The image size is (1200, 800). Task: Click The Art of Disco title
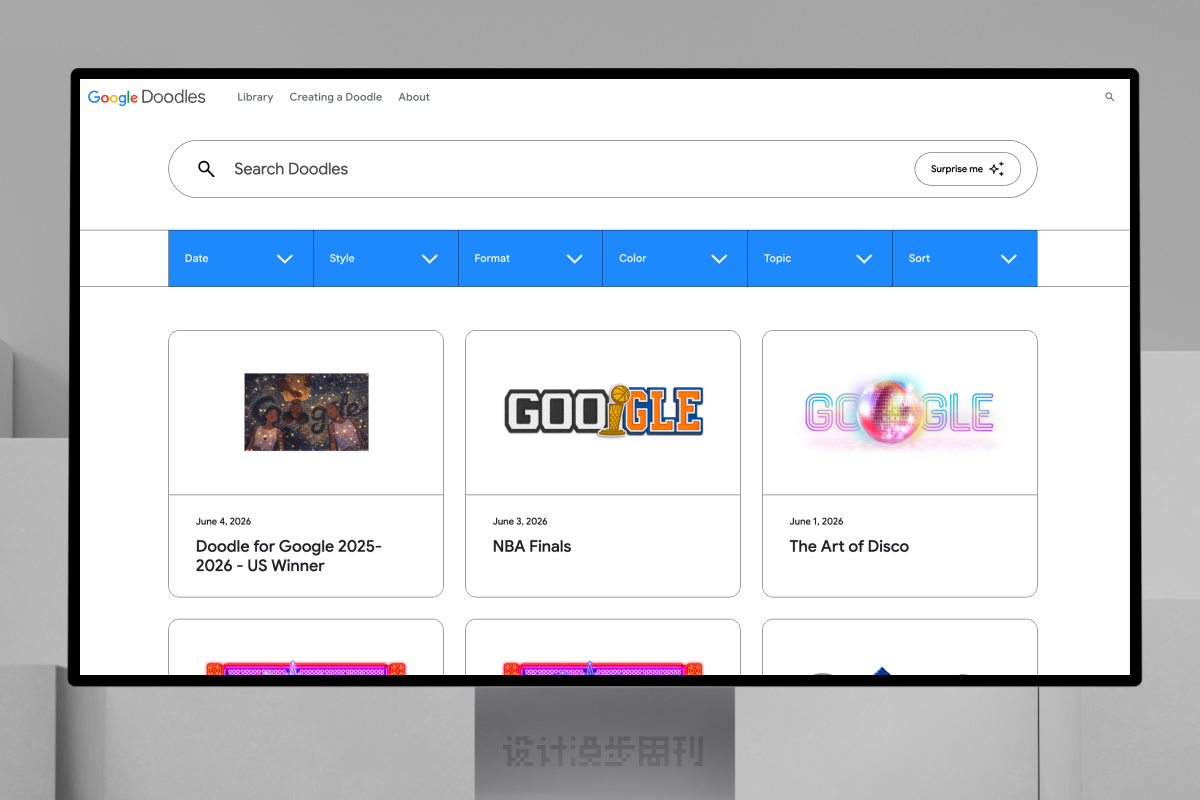pos(849,546)
